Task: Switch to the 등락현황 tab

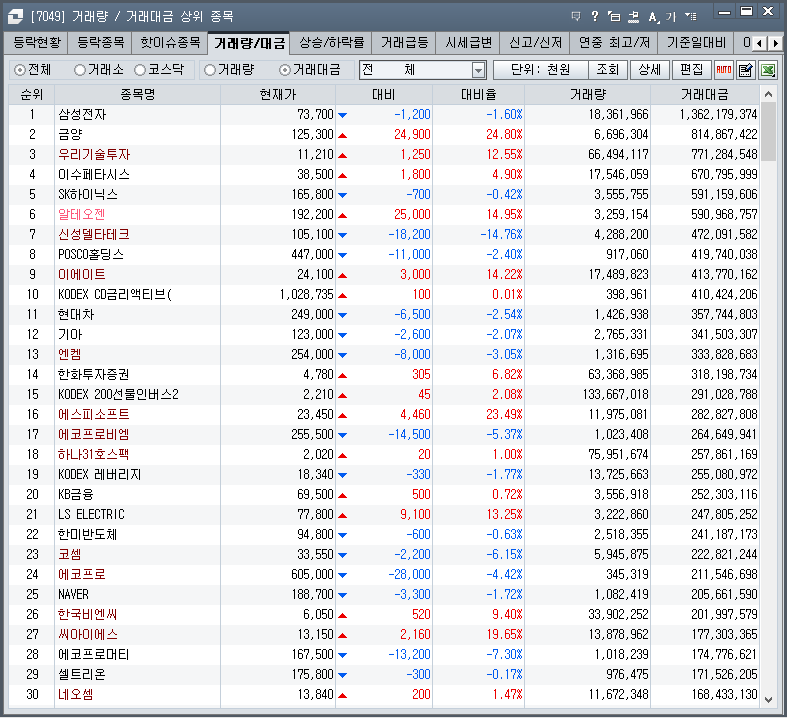Action: pos(36,43)
